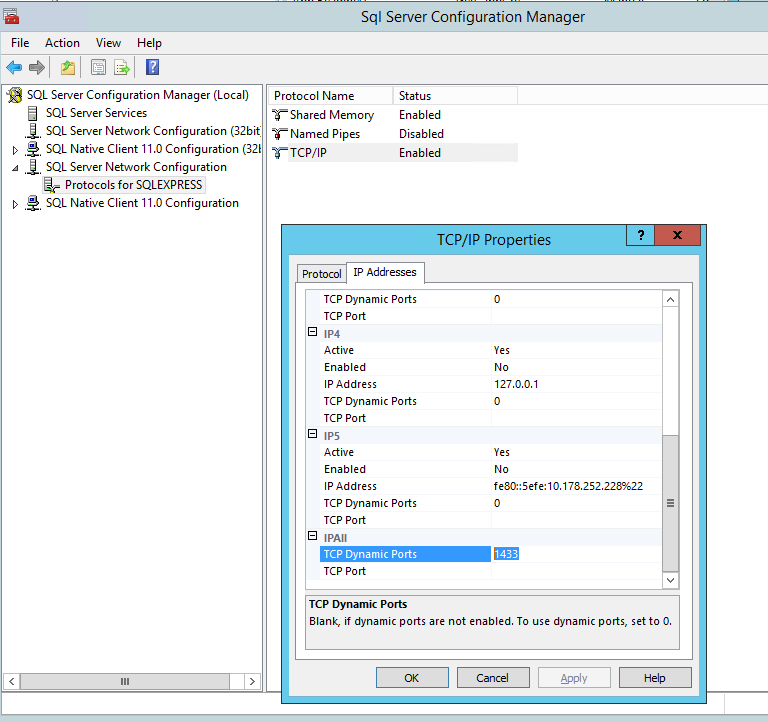Click the SQL Server Services tree icon

click(x=32, y=113)
